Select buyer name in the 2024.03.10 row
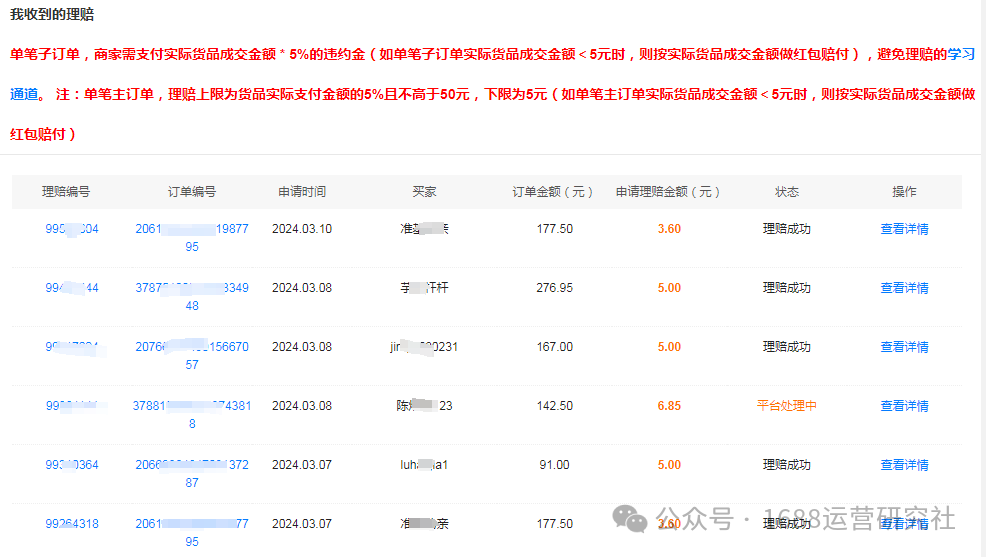986x557 pixels. tap(424, 229)
